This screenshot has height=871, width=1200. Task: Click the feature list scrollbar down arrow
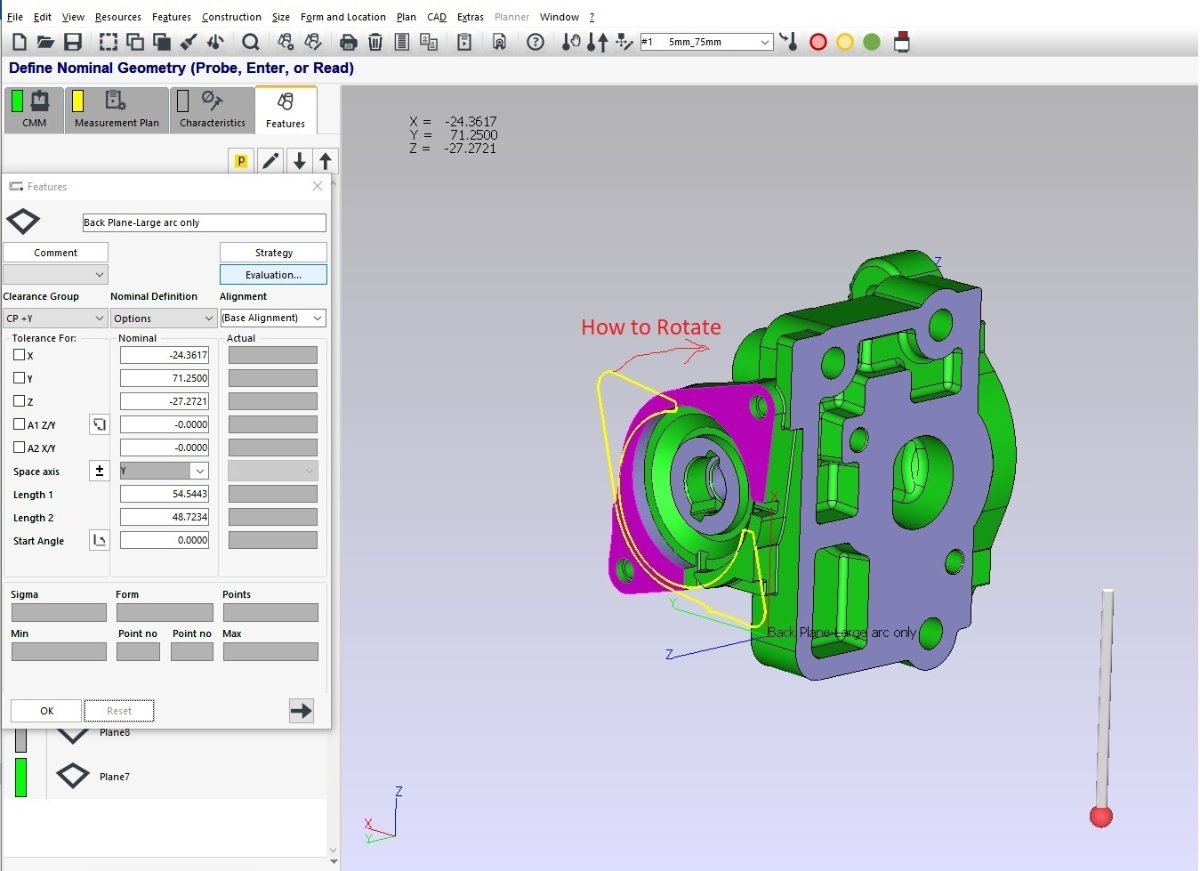click(x=334, y=852)
